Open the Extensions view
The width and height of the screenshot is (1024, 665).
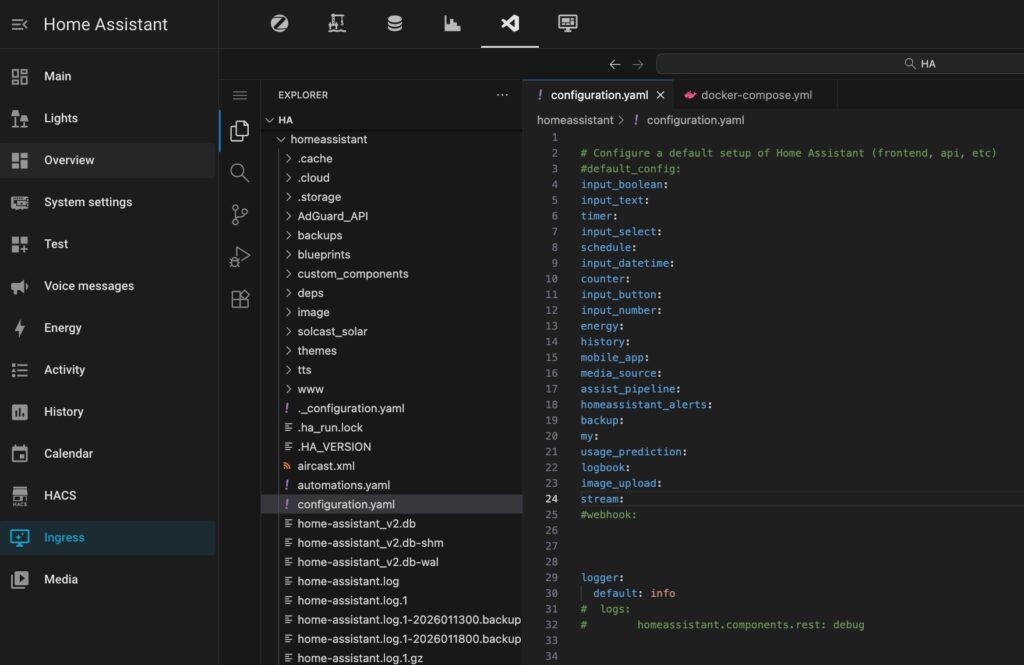(x=240, y=299)
